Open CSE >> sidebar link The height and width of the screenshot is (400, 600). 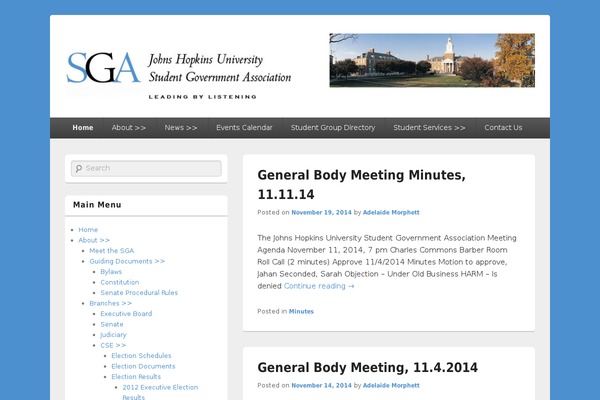pos(113,345)
